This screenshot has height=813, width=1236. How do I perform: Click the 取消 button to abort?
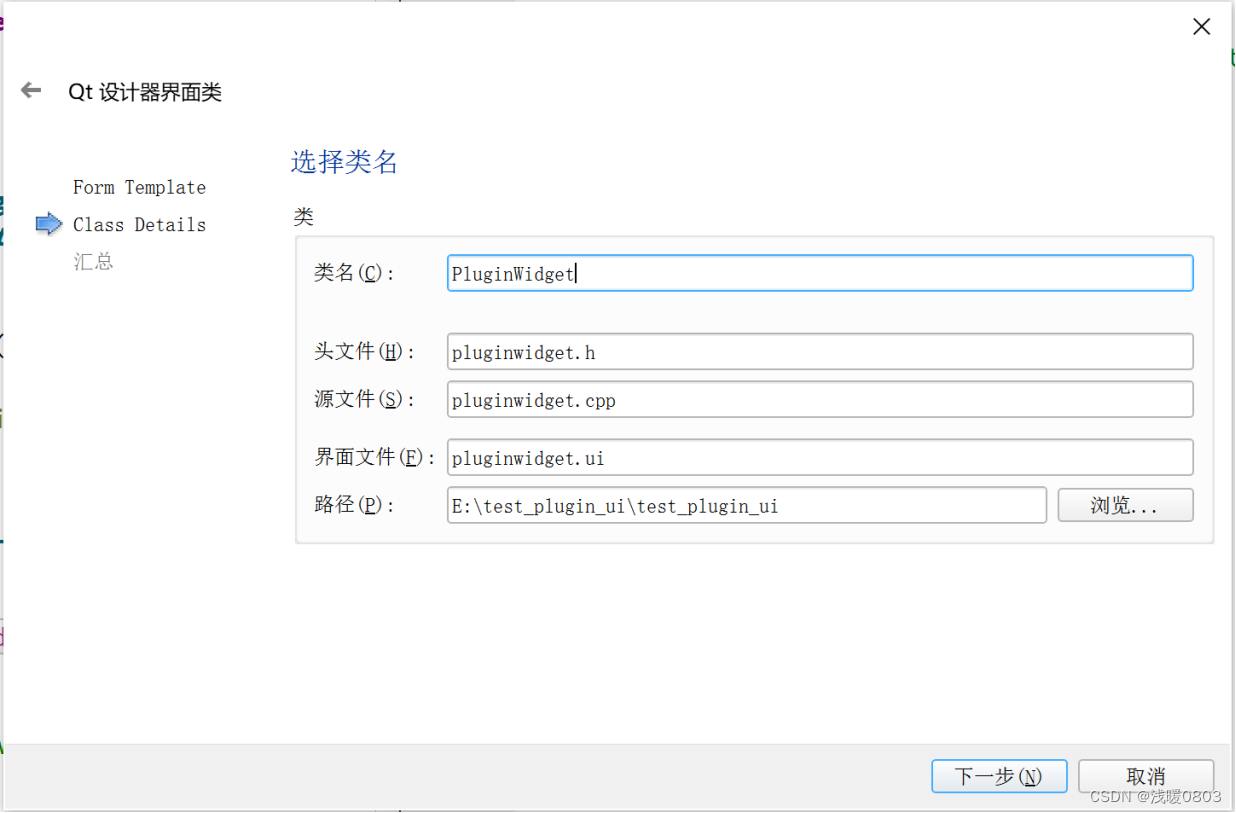tap(1145, 775)
